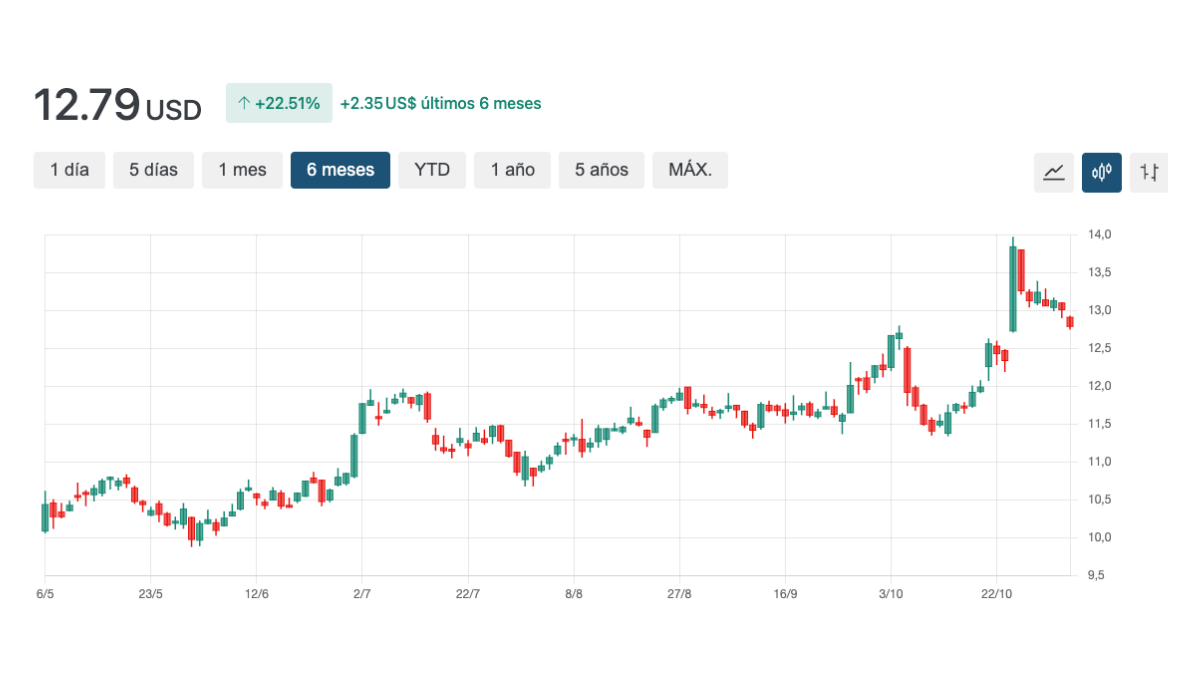
Task: Click the 14,0 price axis label
Action: tap(1099, 234)
